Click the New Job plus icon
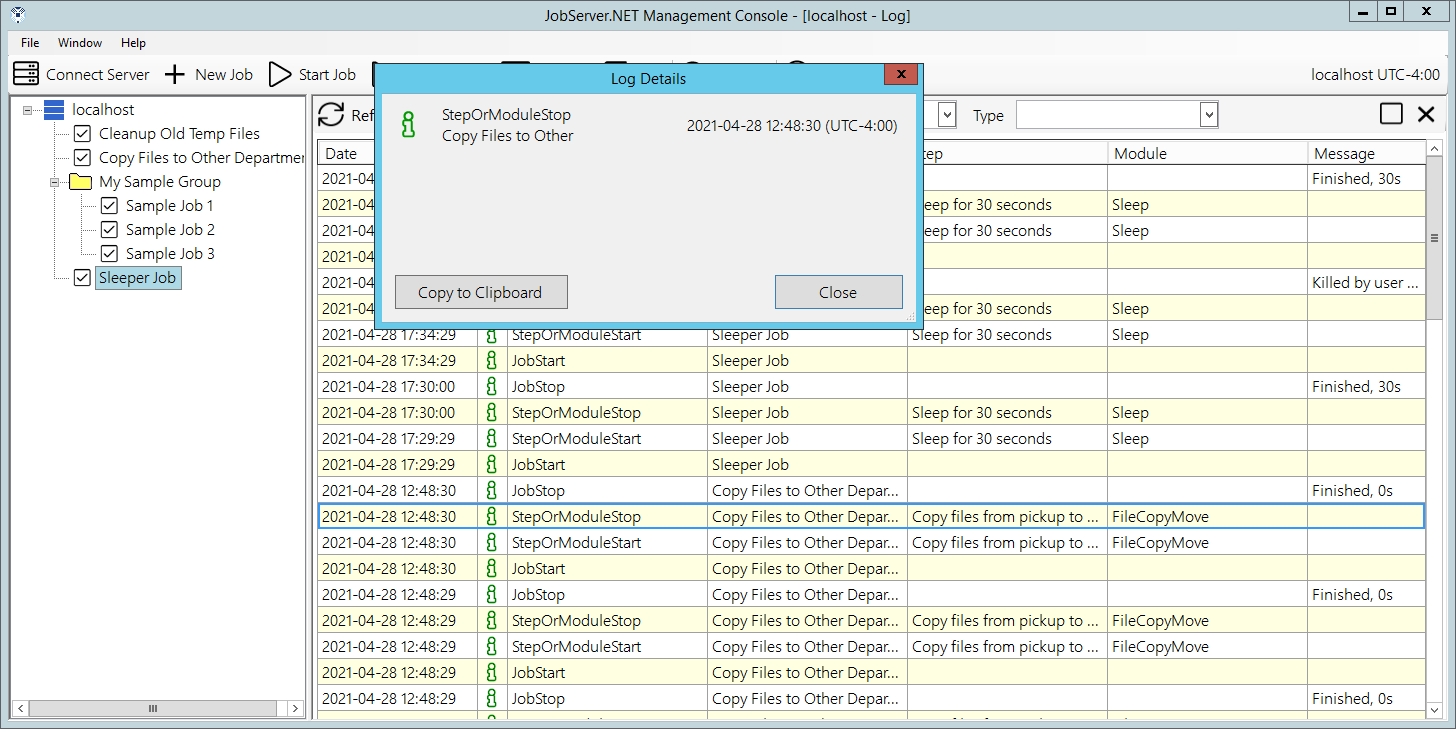The width and height of the screenshot is (1456, 729). point(175,74)
